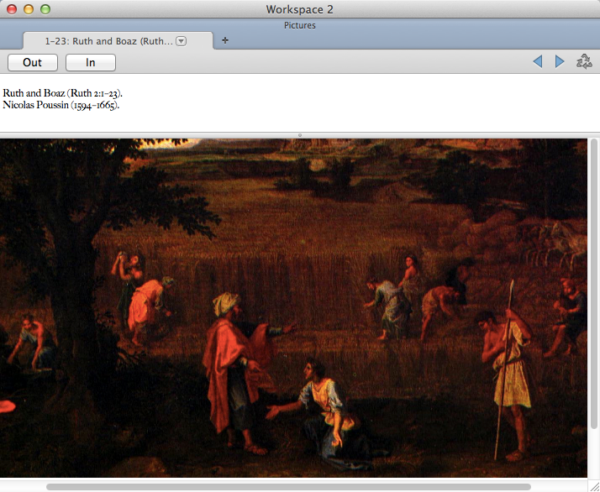This screenshot has width=600, height=492.
Task: Close the Workspace 2 window
Action: pyautogui.click(x=12, y=9)
